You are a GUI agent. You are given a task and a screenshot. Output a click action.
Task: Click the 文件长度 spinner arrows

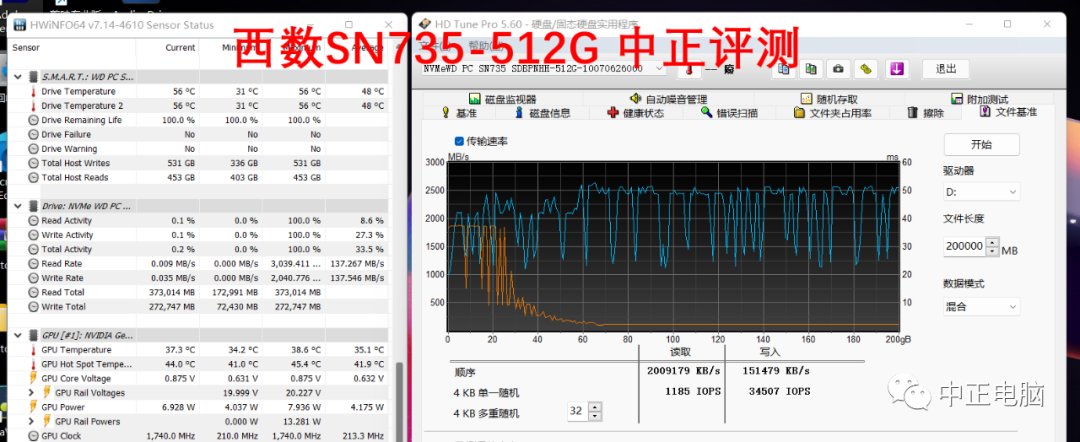click(992, 246)
